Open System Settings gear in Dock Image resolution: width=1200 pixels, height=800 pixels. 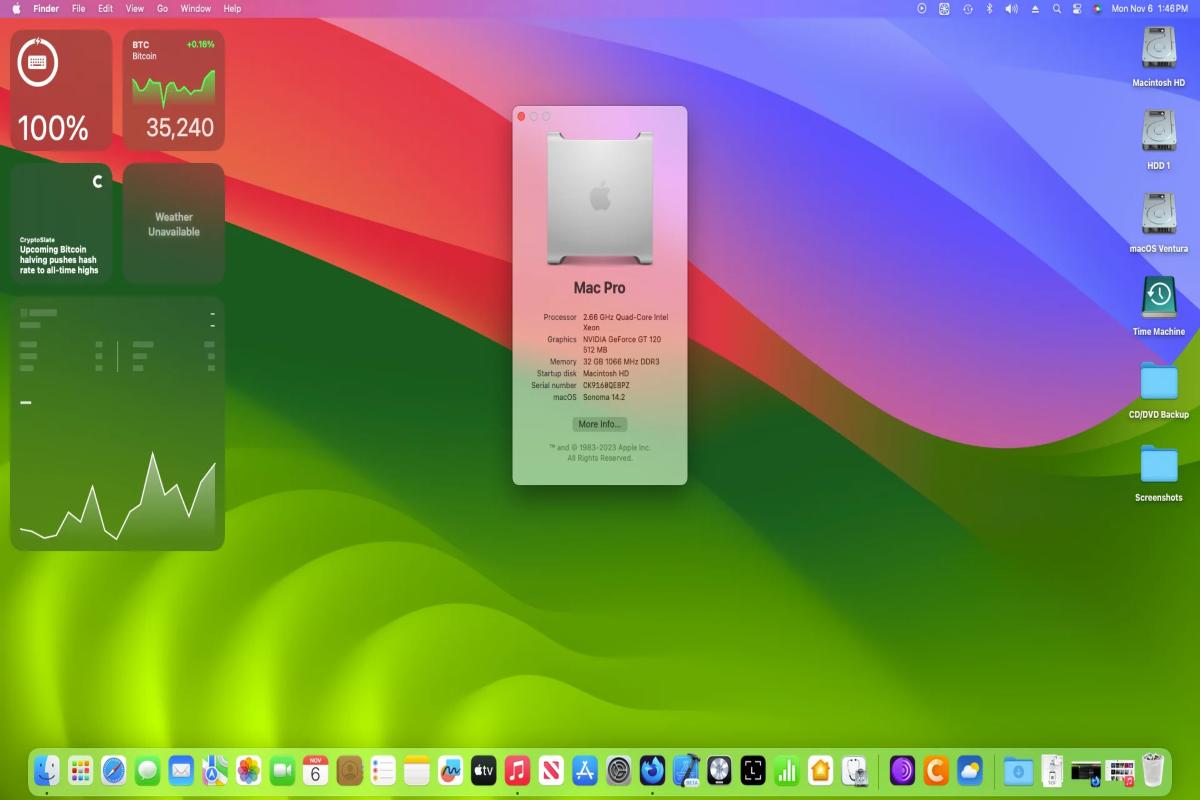pyautogui.click(x=619, y=771)
